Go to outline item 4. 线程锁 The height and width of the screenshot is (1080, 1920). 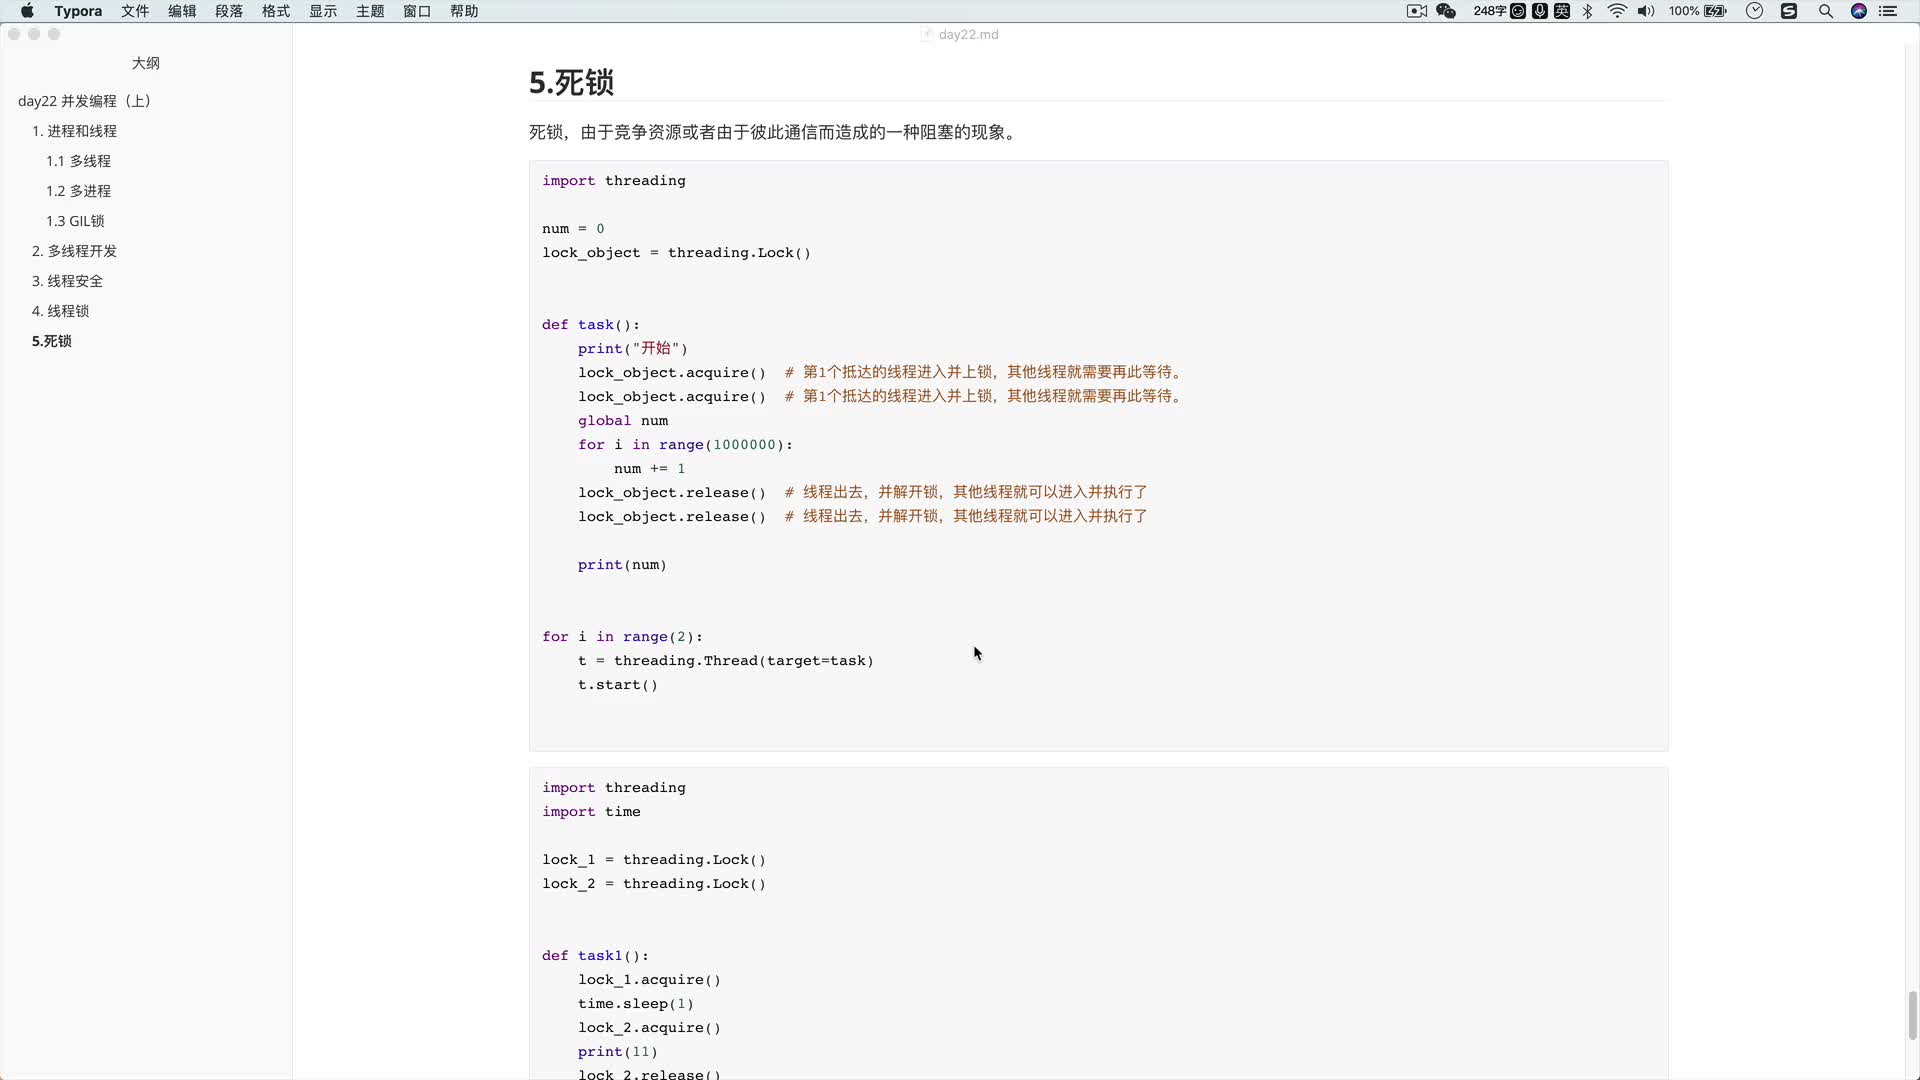(x=60, y=311)
